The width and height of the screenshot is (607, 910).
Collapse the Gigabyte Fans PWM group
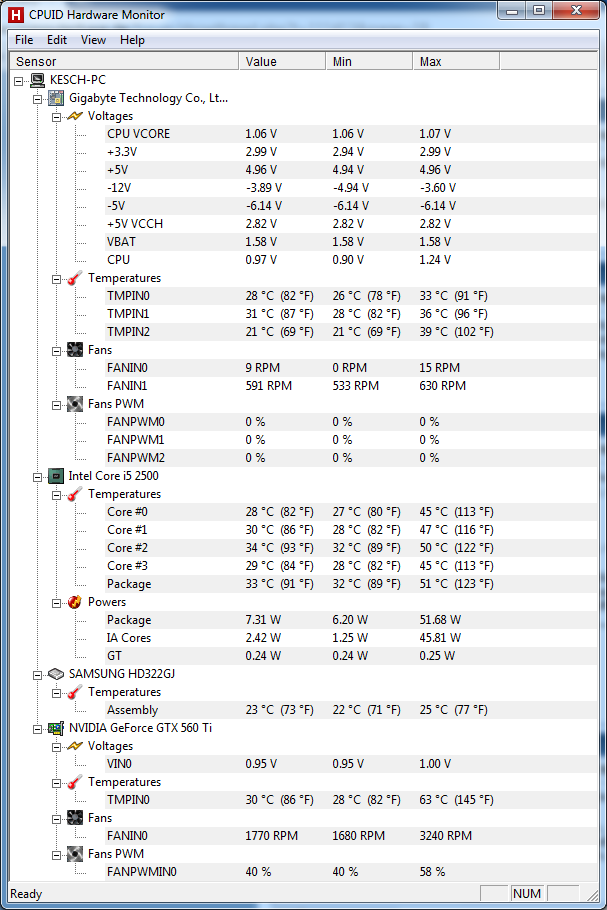[x=56, y=405]
